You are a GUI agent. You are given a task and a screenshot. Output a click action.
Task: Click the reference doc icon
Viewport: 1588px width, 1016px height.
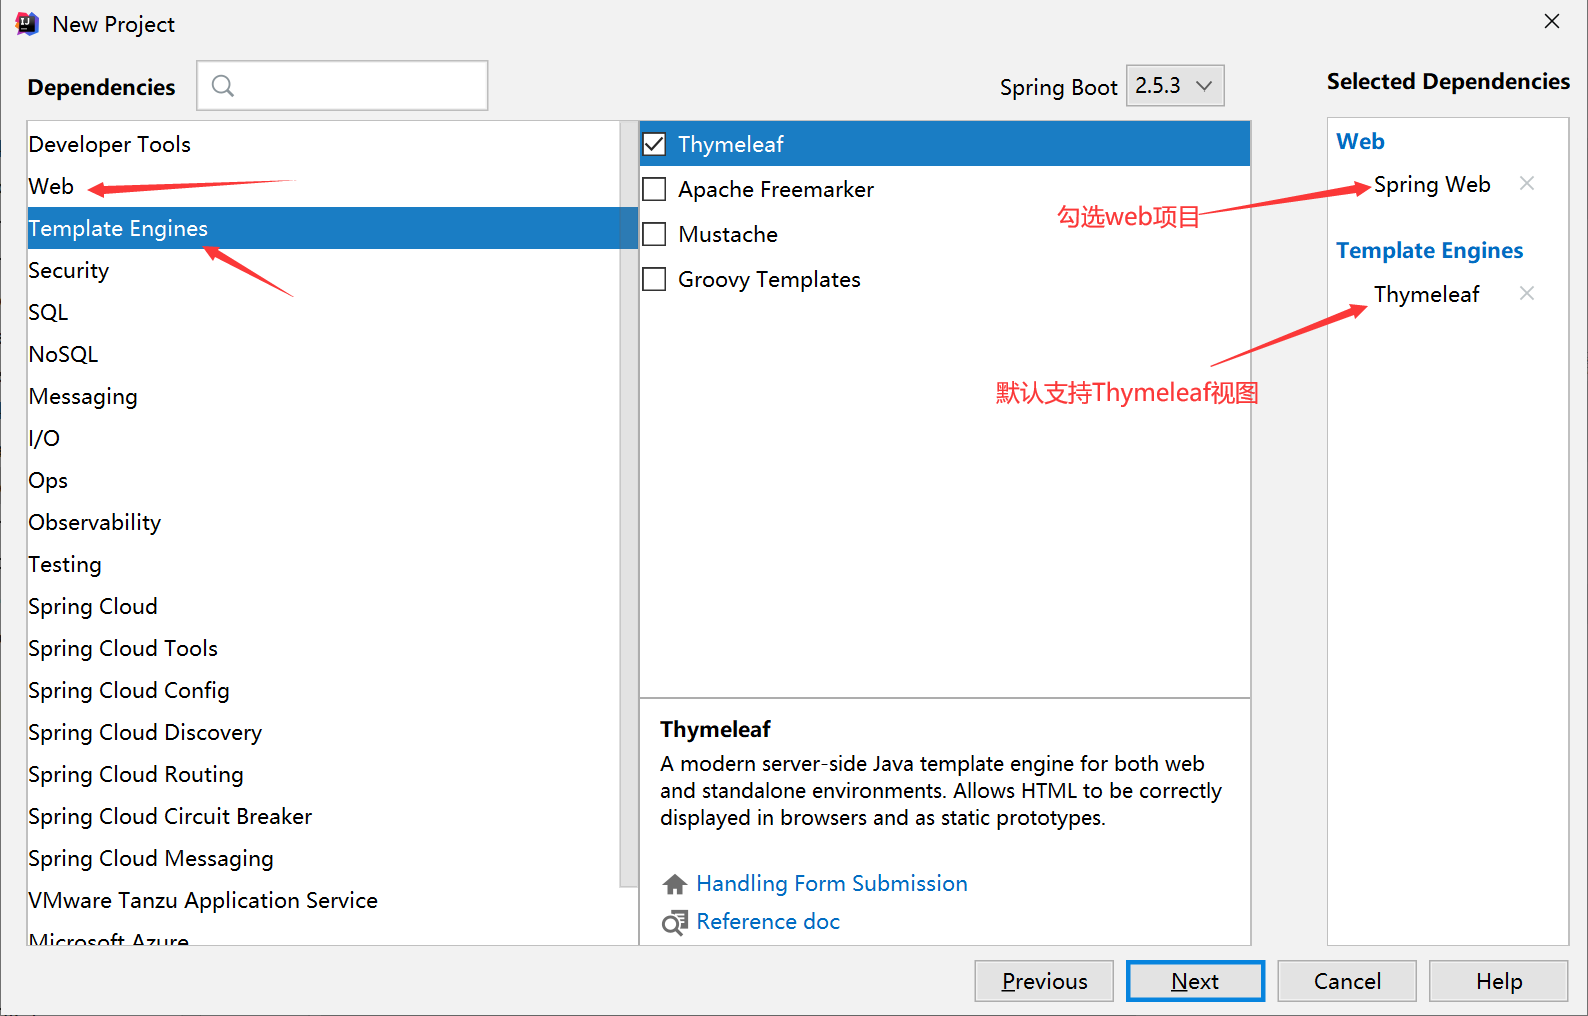[675, 922]
